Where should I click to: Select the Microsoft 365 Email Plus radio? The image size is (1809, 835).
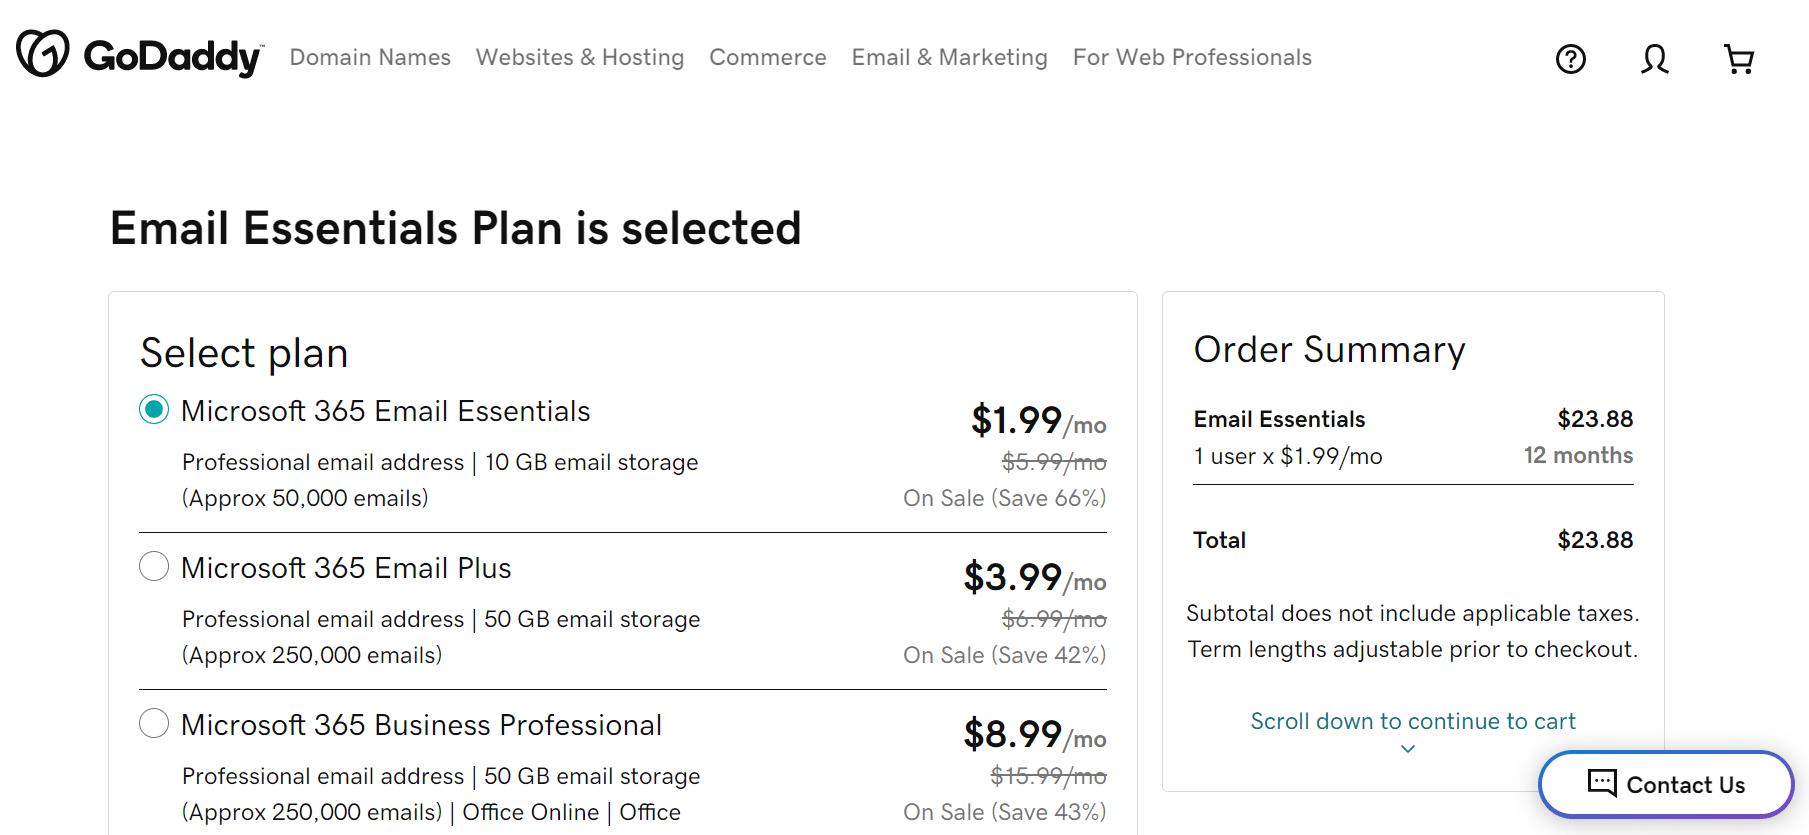pyautogui.click(x=154, y=567)
